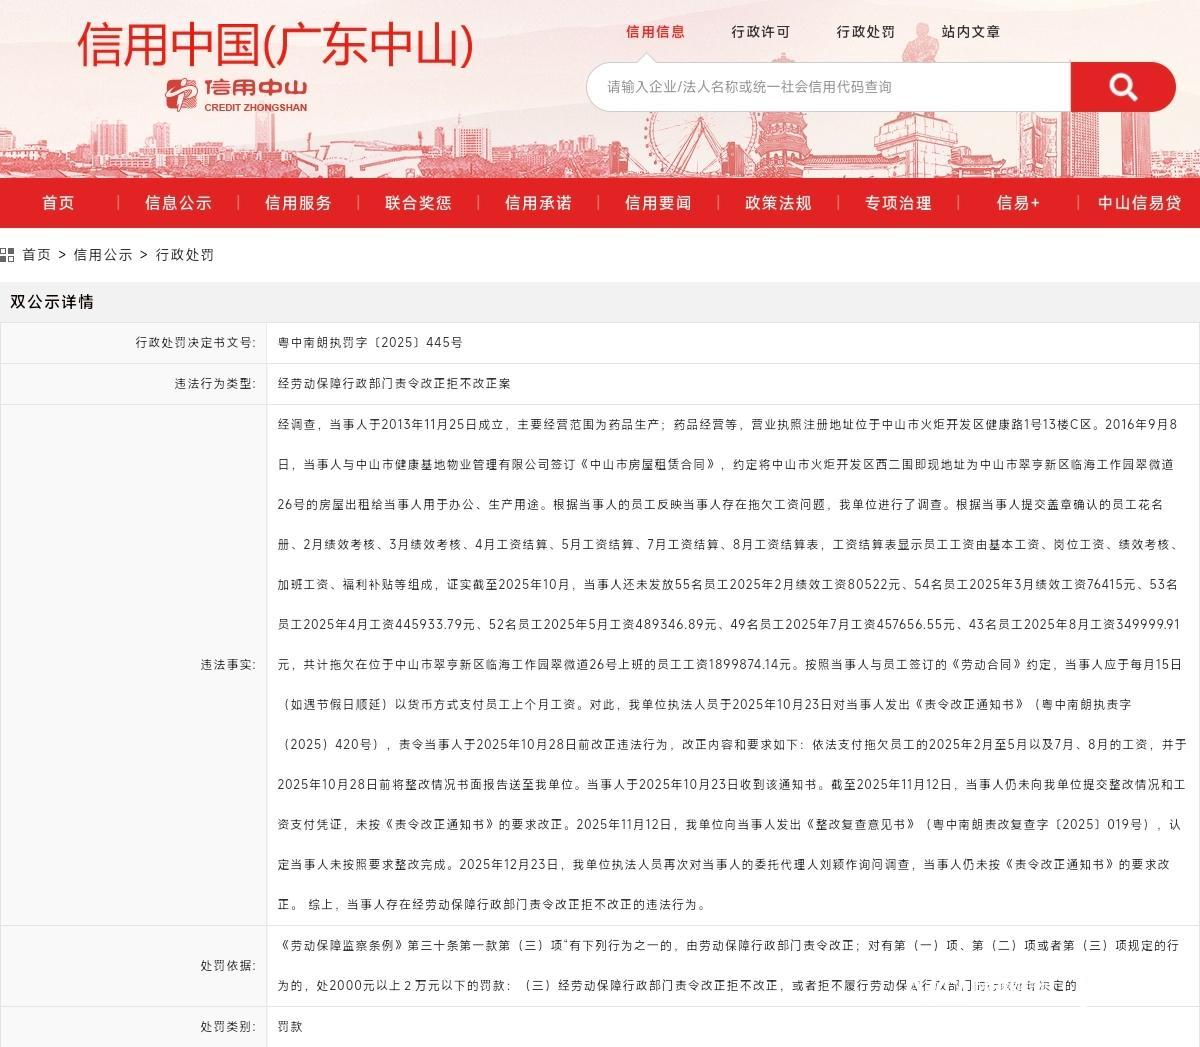Viewport: 1200px width, 1047px height.
Task: Switch to 站内文章 search tab
Action: point(970,32)
